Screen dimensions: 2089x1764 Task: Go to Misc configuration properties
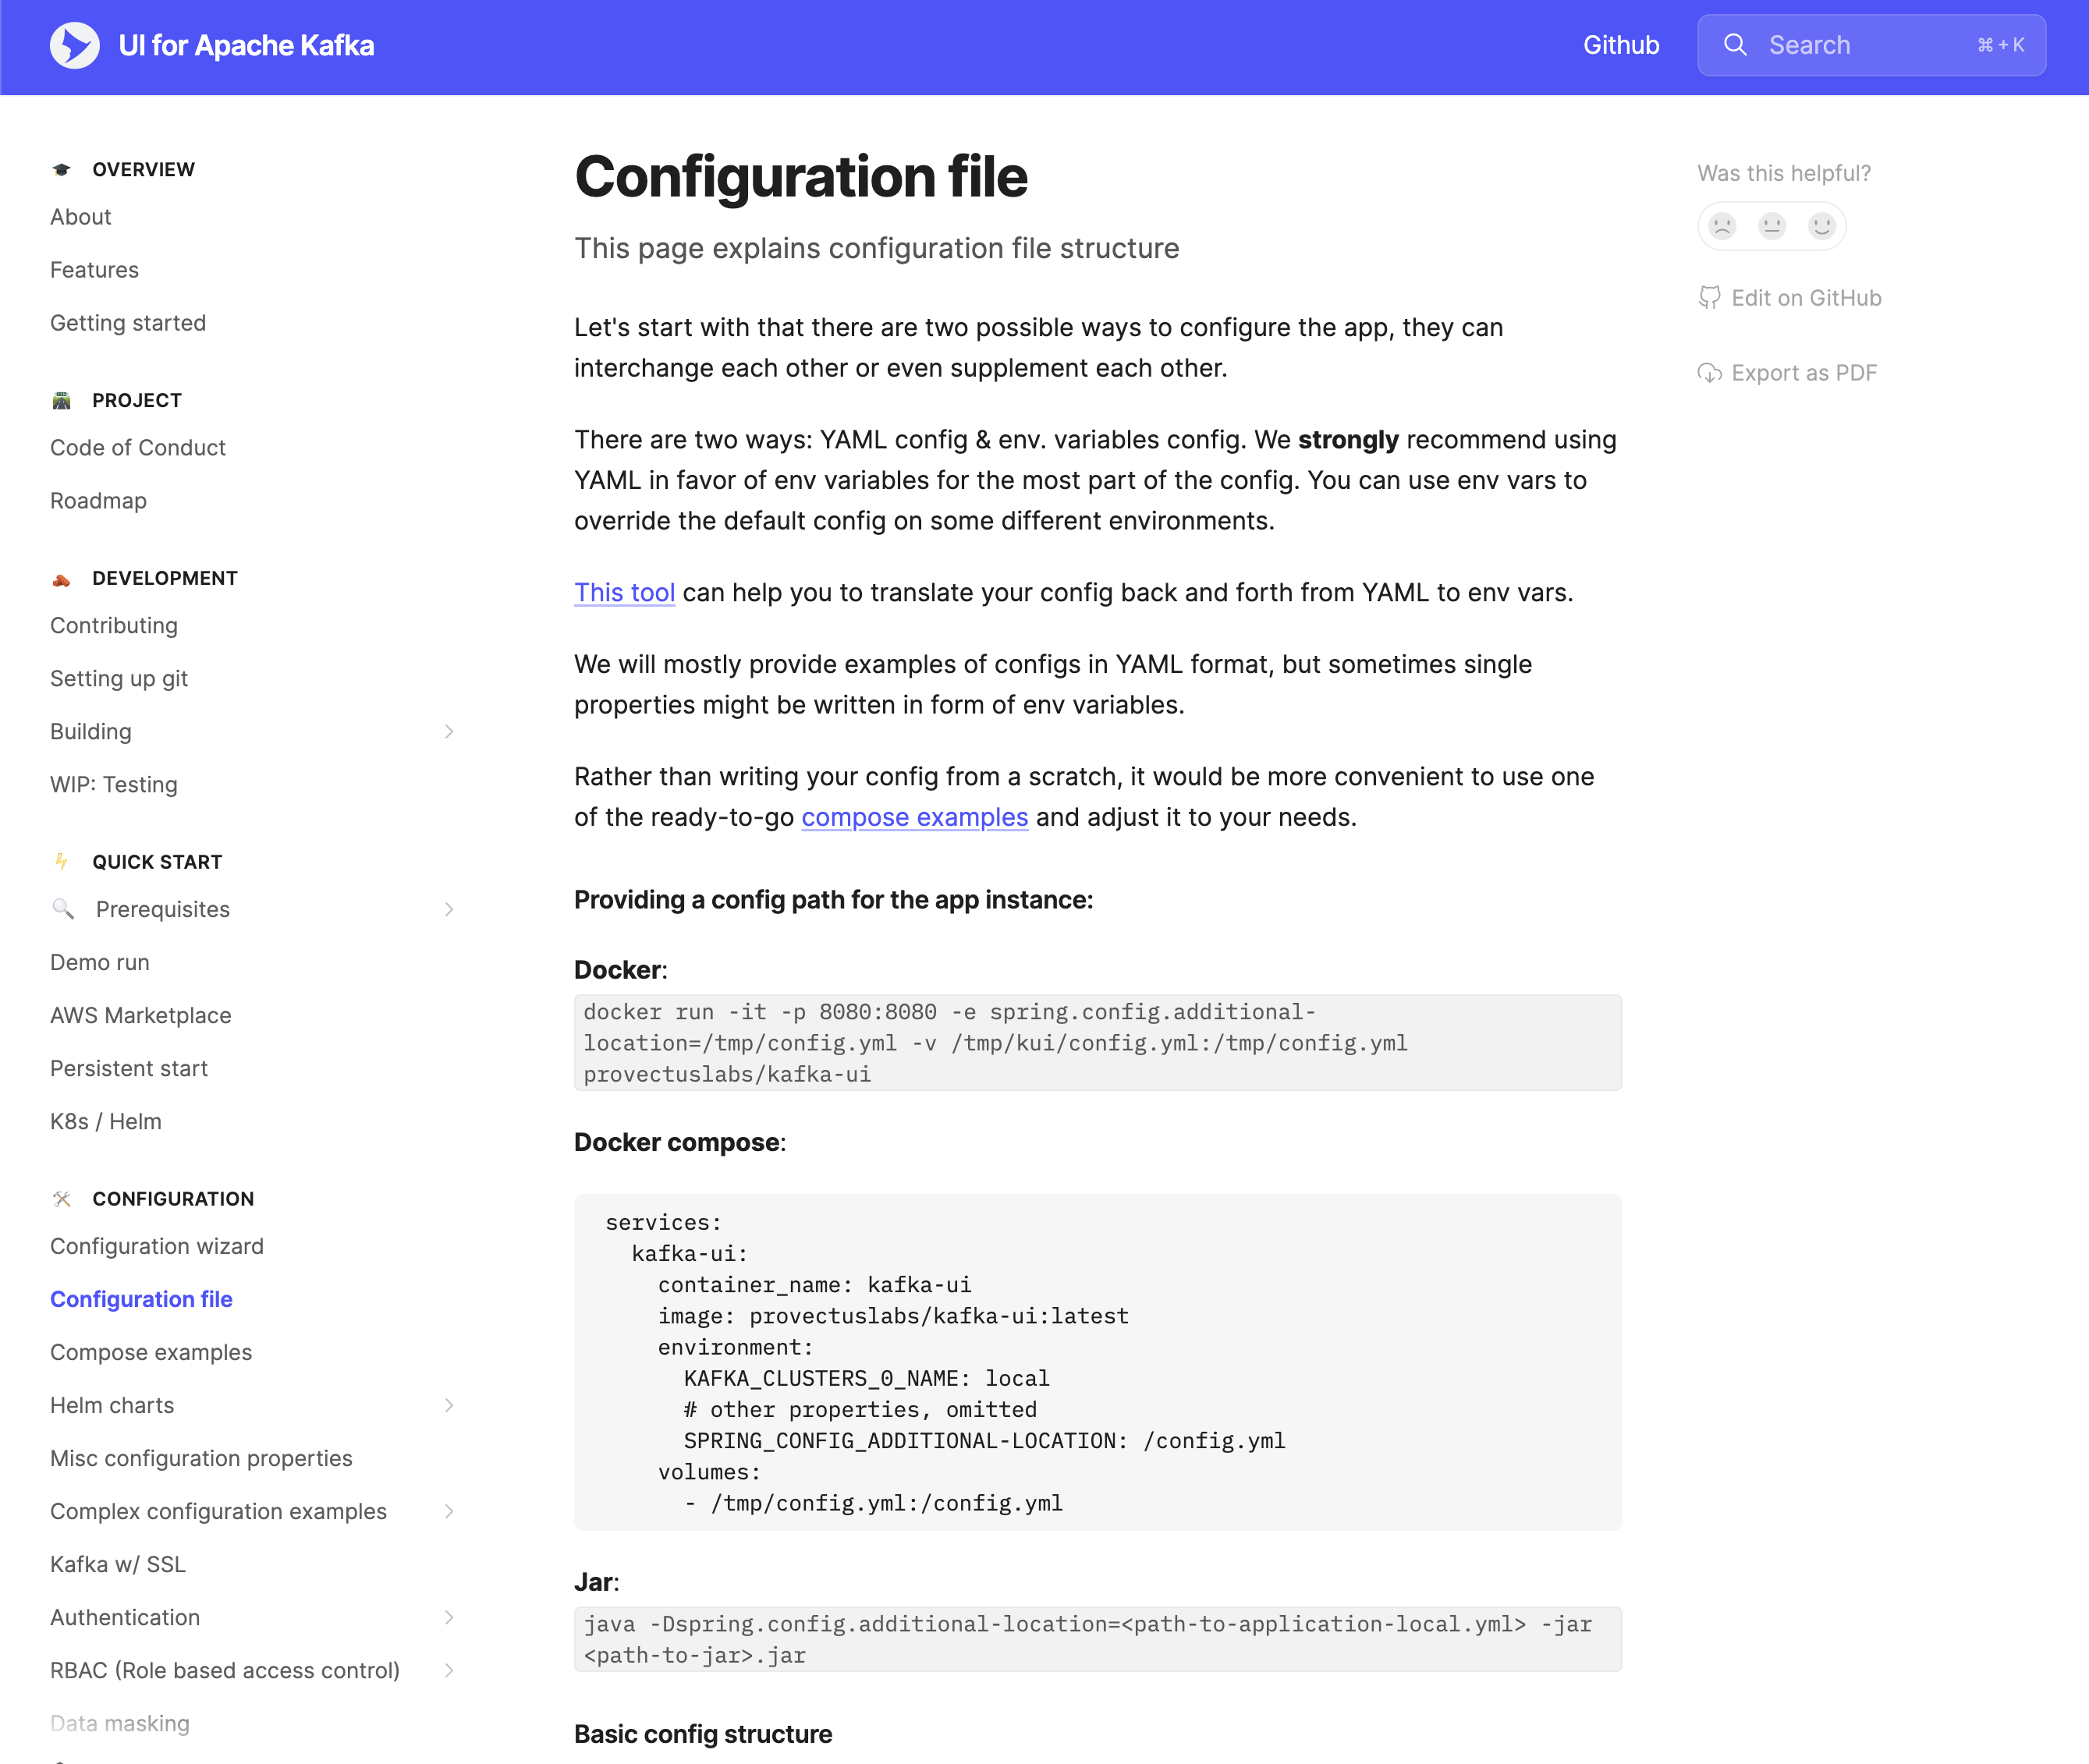[201, 1458]
